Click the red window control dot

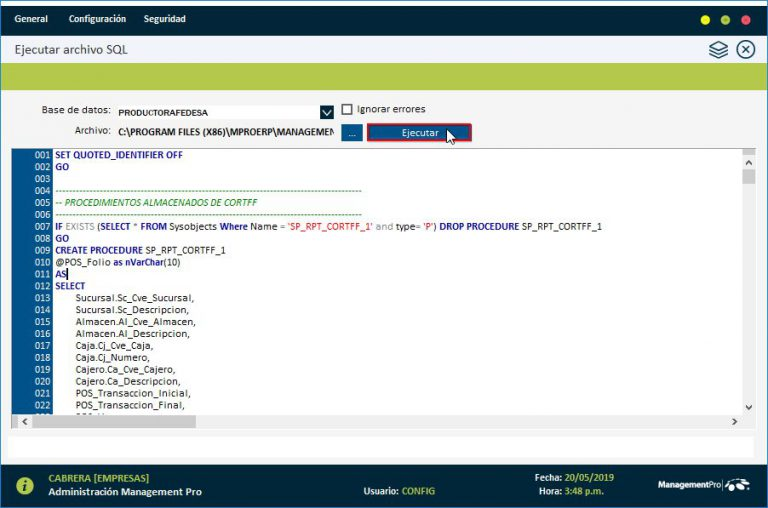[745, 20]
